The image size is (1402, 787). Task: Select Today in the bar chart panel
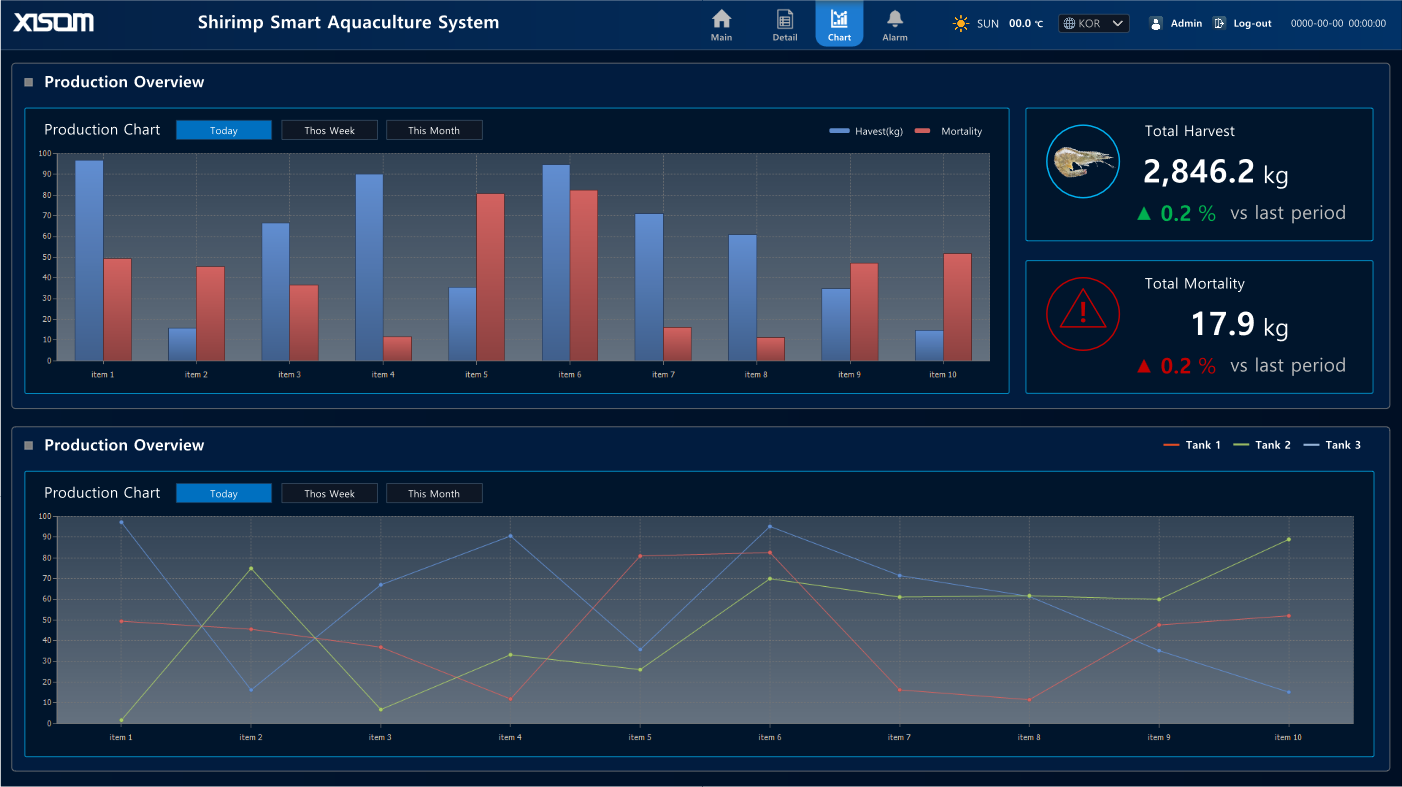point(224,130)
